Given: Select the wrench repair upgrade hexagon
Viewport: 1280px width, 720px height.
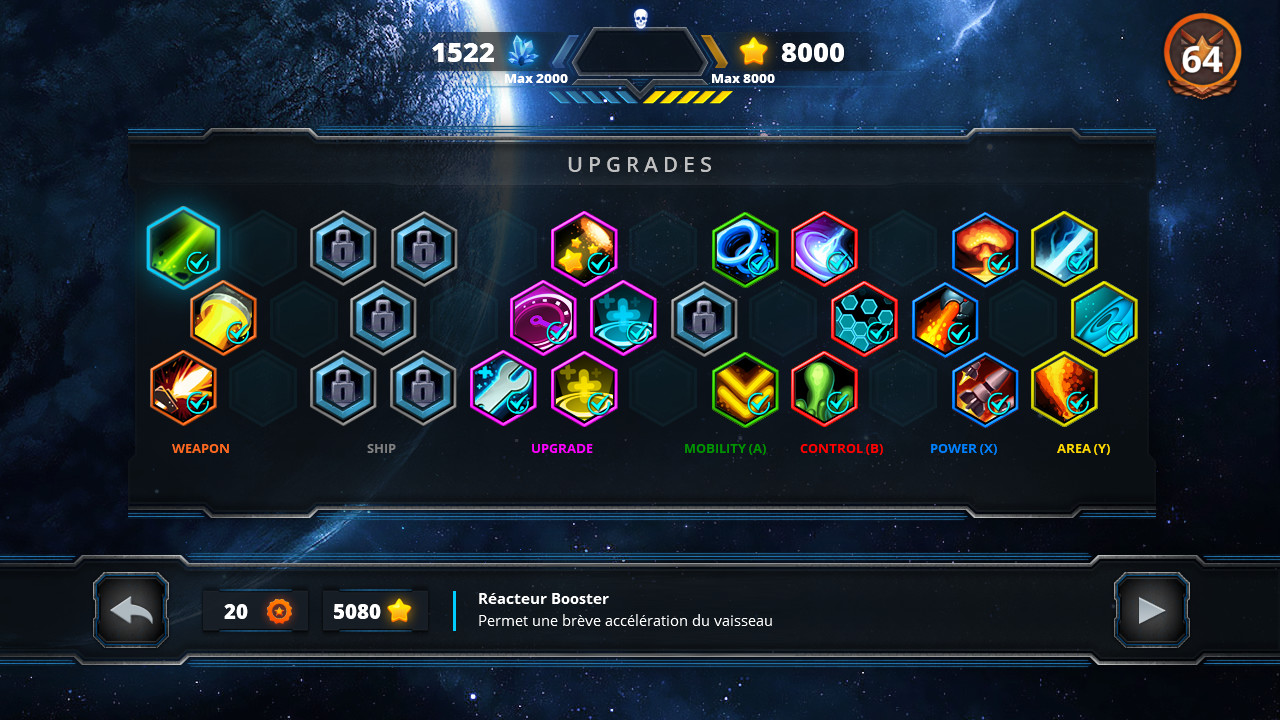Looking at the screenshot, I should [x=503, y=389].
